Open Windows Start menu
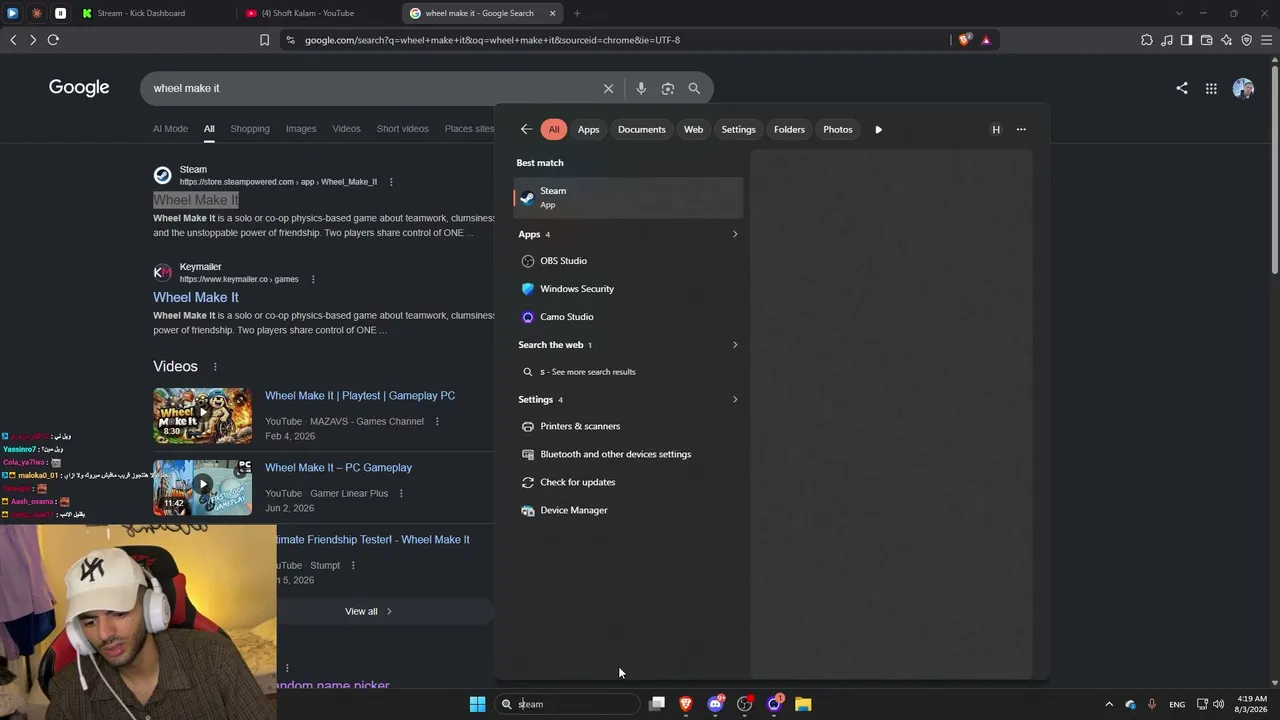This screenshot has height=720, width=1280. pyautogui.click(x=477, y=704)
